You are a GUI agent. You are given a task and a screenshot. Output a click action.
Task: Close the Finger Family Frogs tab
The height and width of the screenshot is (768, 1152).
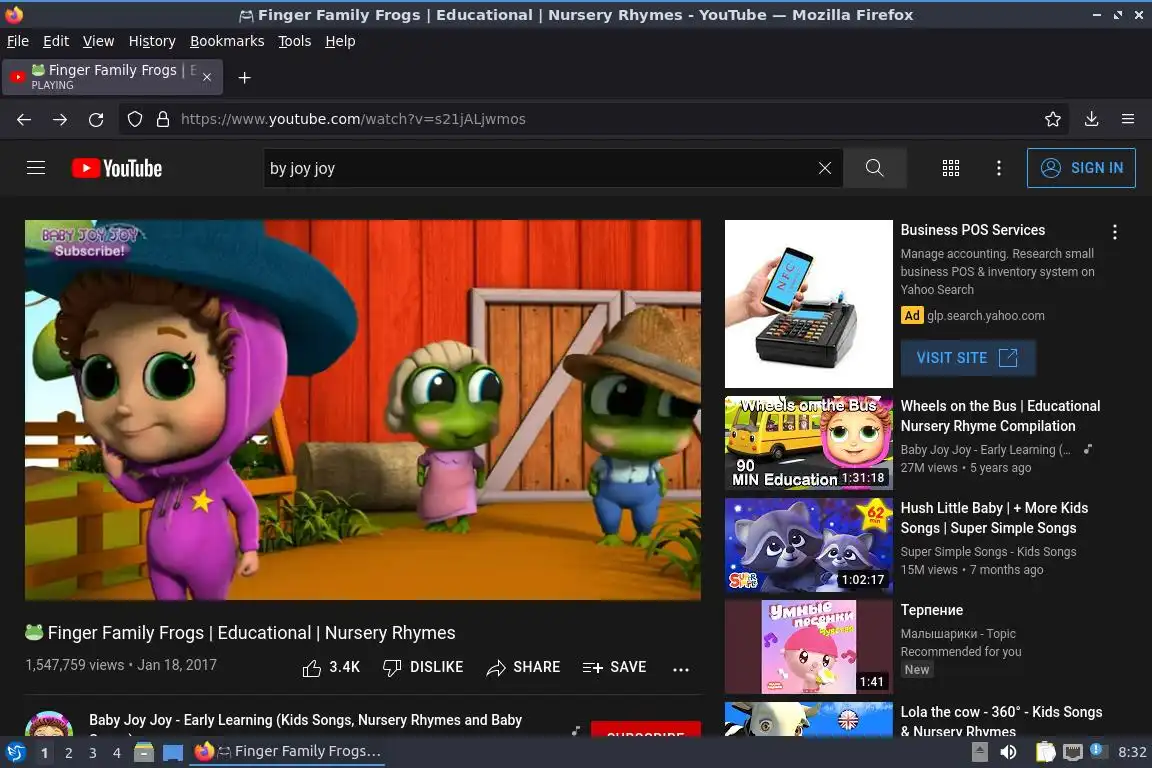(x=207, y=77)
